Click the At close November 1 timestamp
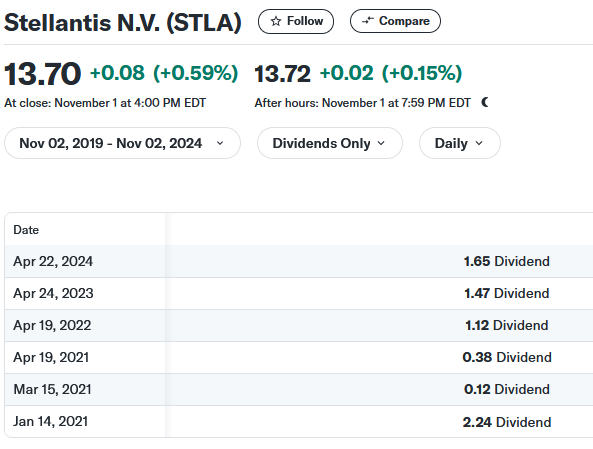The width and height of the screenshot is (593, 449). point(105,103)
